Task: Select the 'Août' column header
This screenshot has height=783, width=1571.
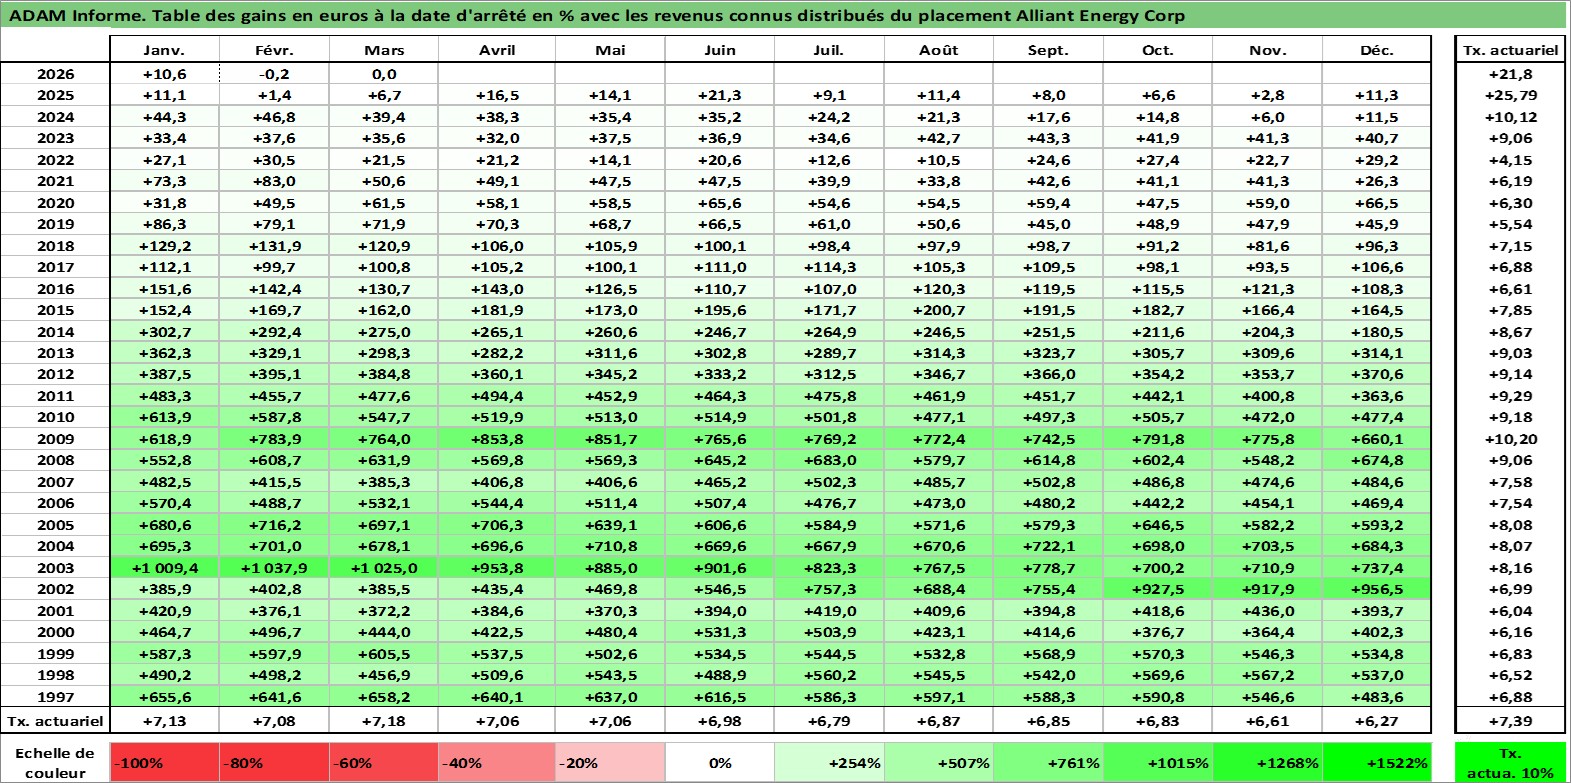Action: pos(939,50)
